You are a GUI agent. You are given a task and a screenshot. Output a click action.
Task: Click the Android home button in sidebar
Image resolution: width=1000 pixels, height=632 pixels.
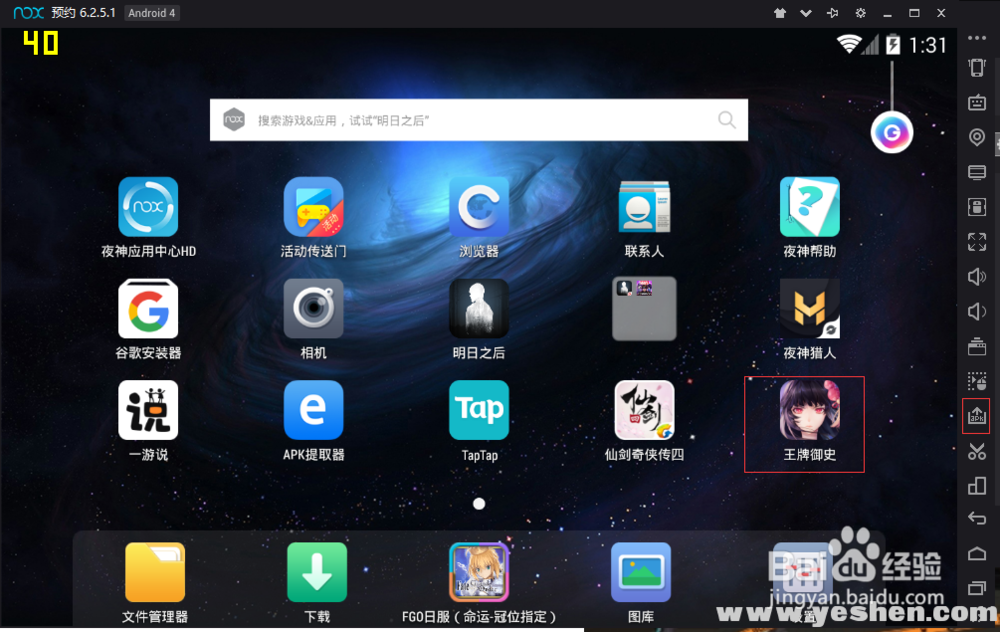[x=976, y=554]
